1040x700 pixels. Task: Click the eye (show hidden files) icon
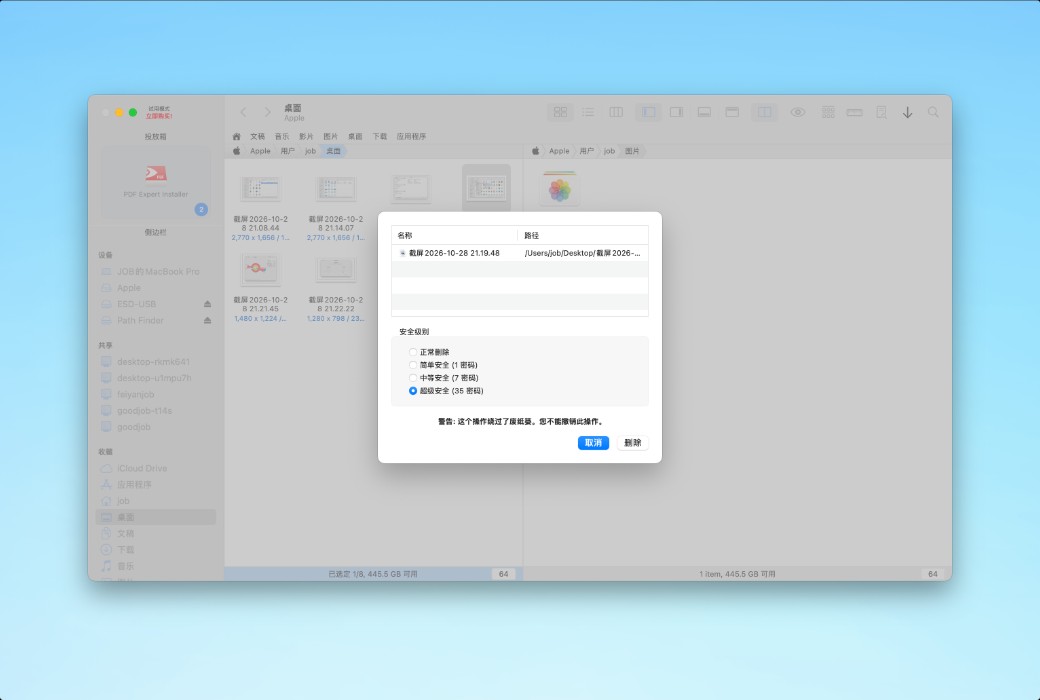(x=798, y=112)
